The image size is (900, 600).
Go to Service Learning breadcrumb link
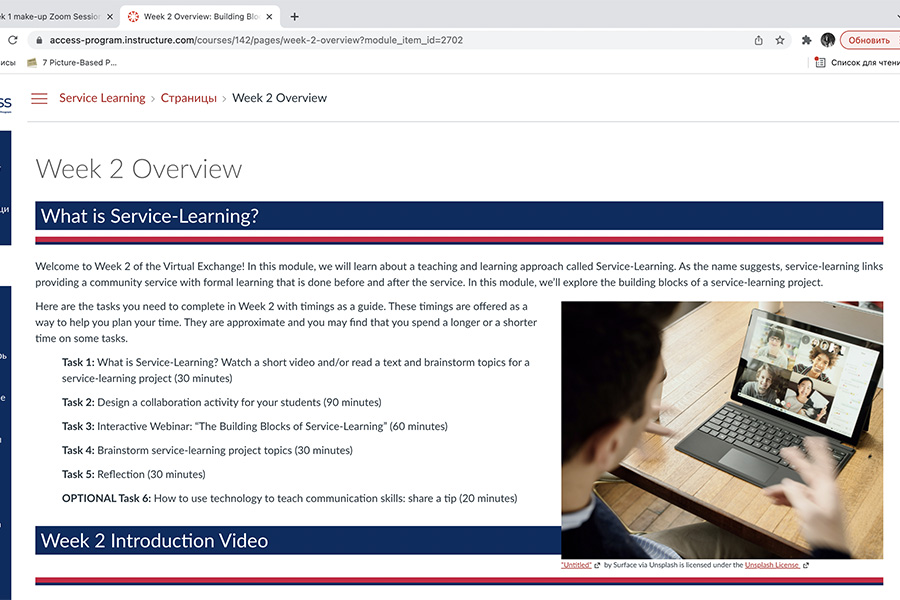[x=102, y=98]
